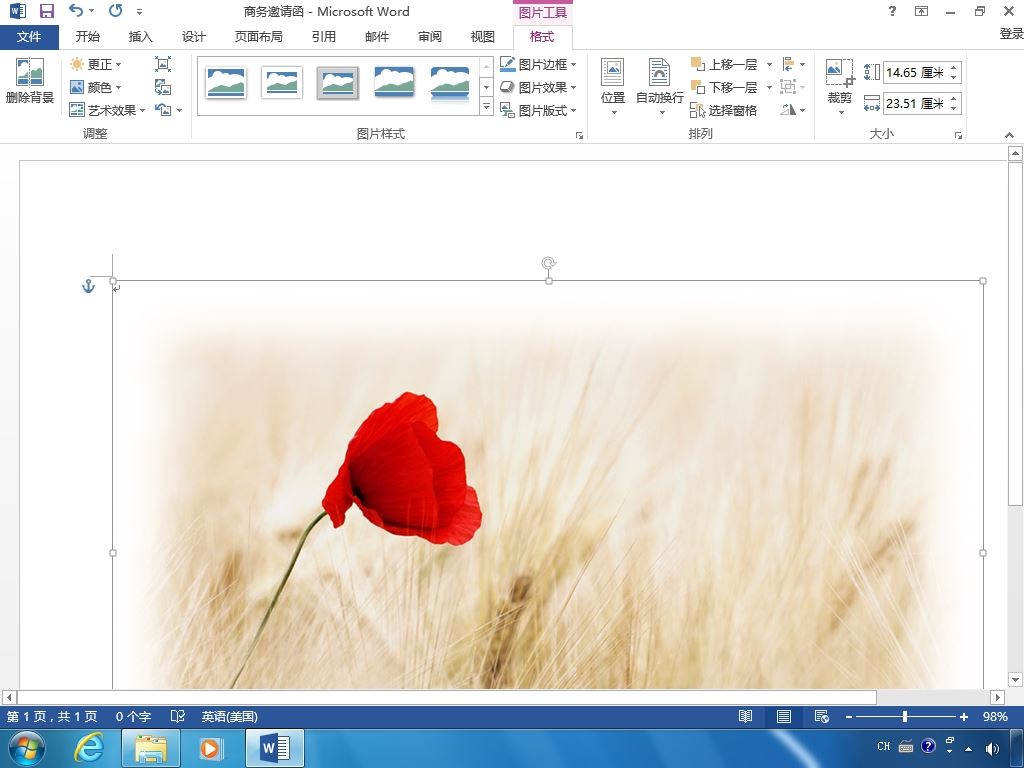Switch to Print Layout view
The image size is (1024, 768).
[x=784, y=716]
